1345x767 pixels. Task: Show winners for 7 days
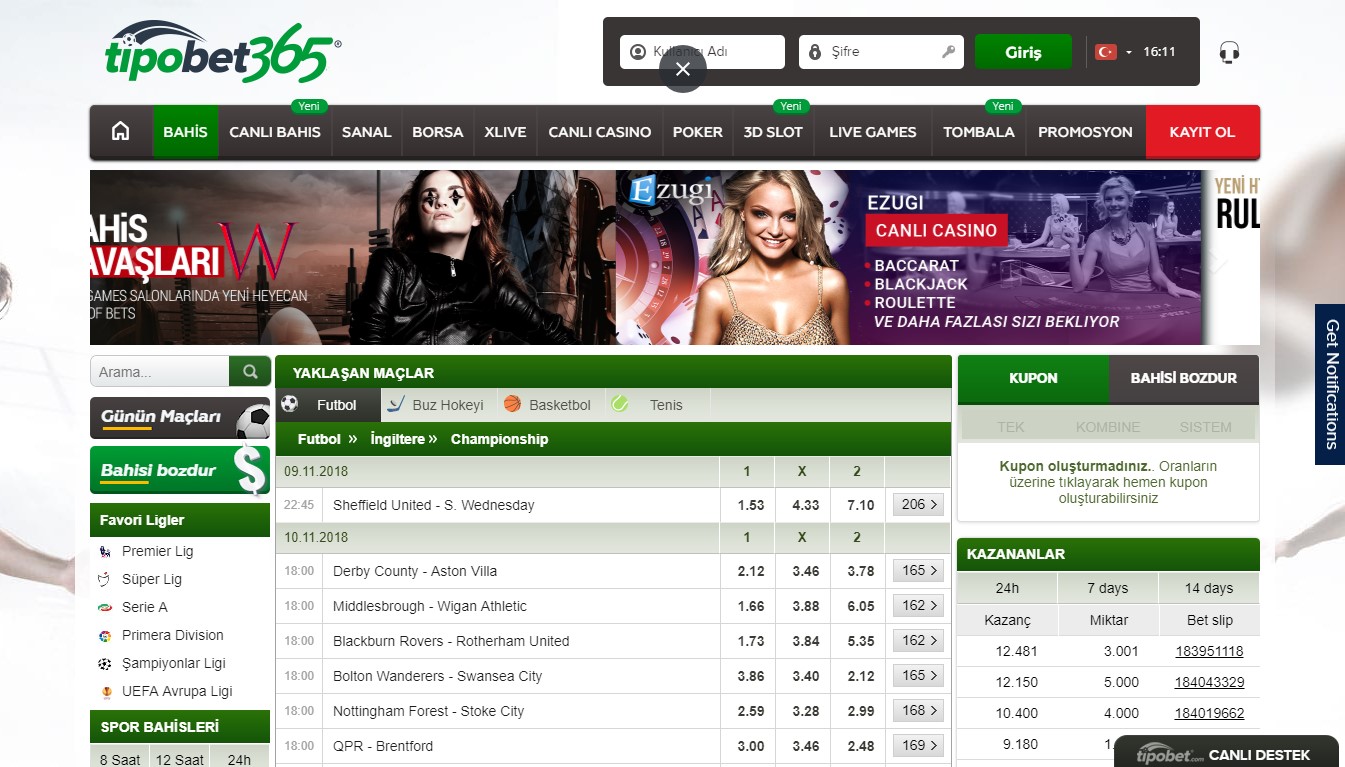click(x=1108, y=588)
